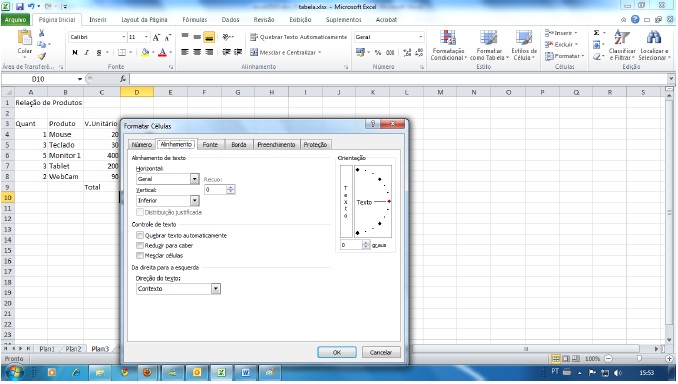Select the Plan2 sheet tab
This screenshot has height=384, width=678.
(x=74, y=349)
